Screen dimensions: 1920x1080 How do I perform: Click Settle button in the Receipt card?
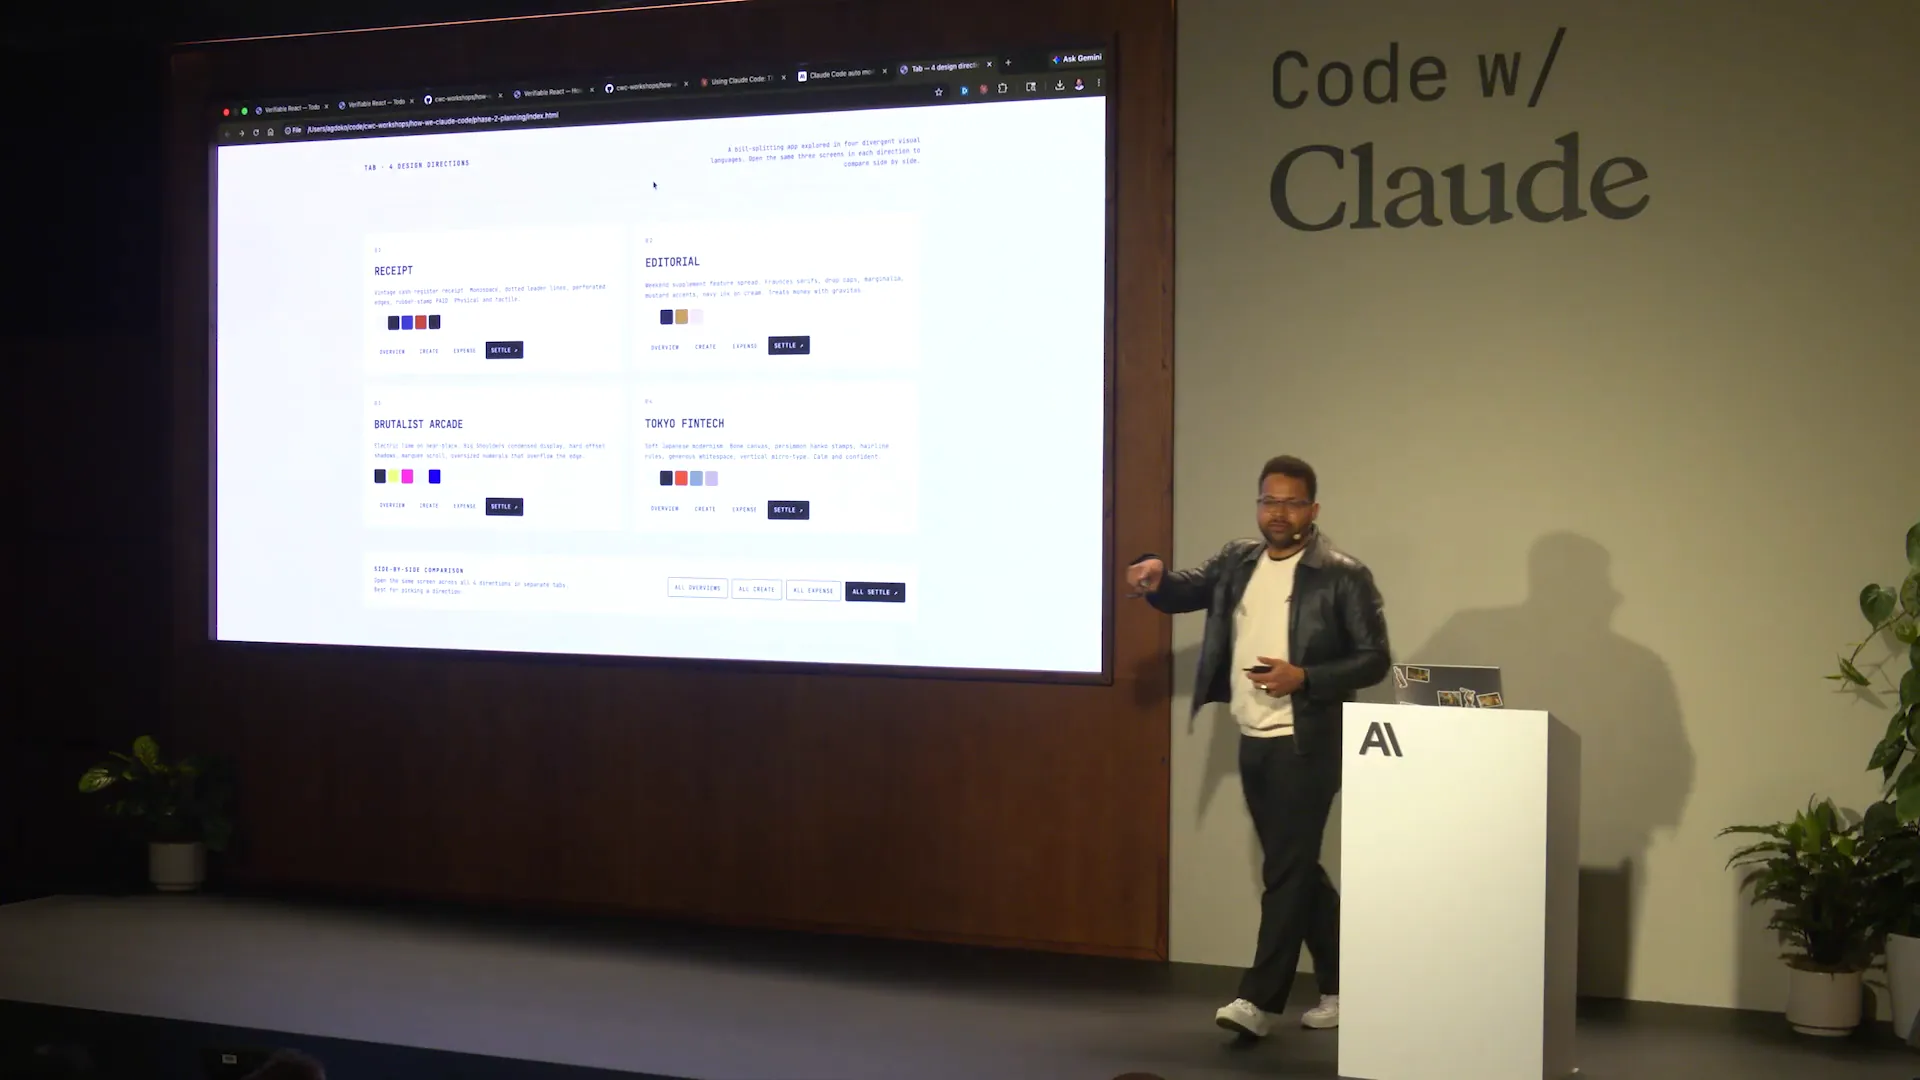pyautogui.click(x=504, y=350)
